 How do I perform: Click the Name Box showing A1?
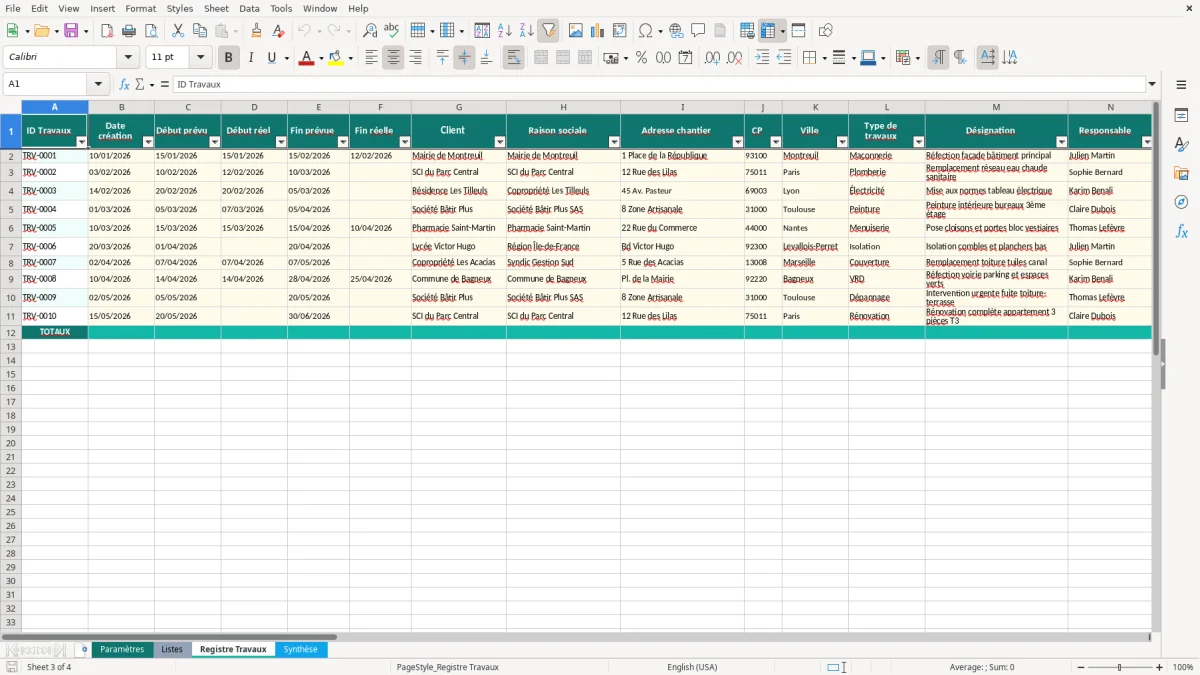(x=46, y=84)
